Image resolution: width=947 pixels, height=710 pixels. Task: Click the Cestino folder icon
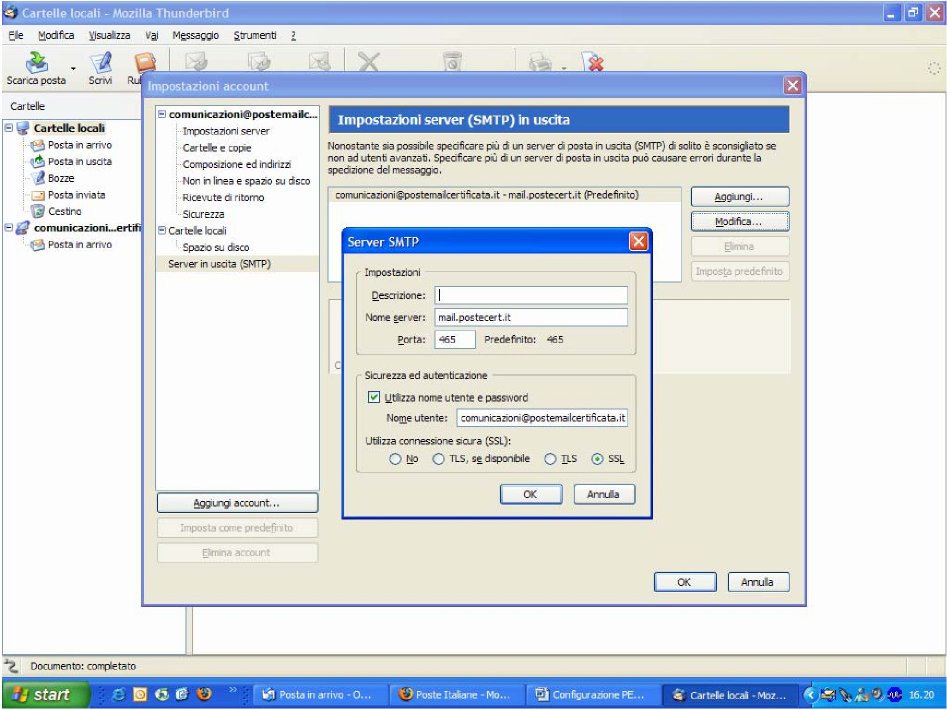(x=37, y=211)
